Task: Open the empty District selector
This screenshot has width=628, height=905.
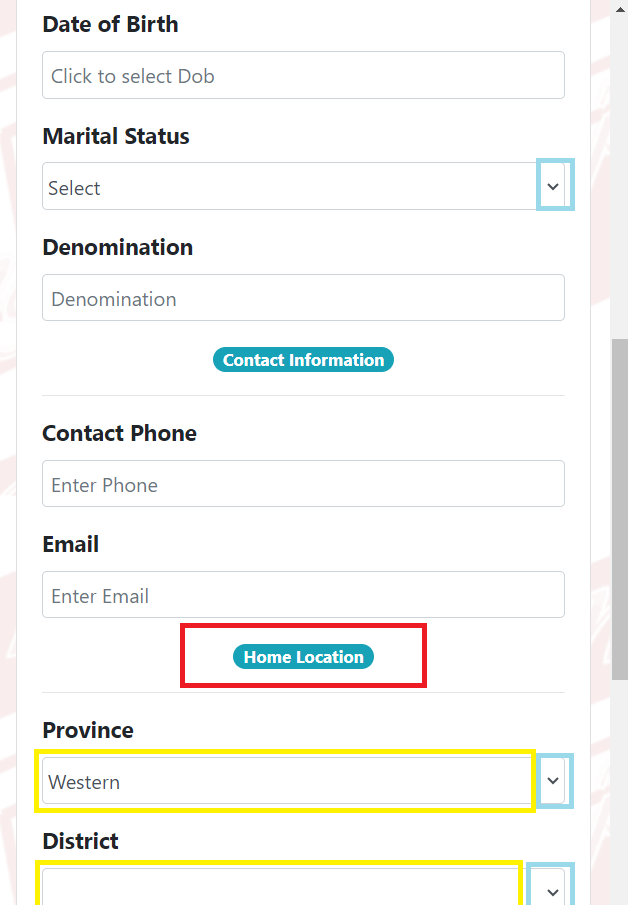Action: point(280,885)
